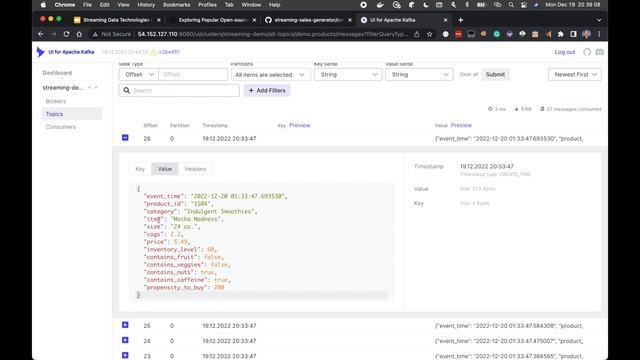The image size is (640, 360).
Task: Expand message row with offset 24
Action: point(125,340)
